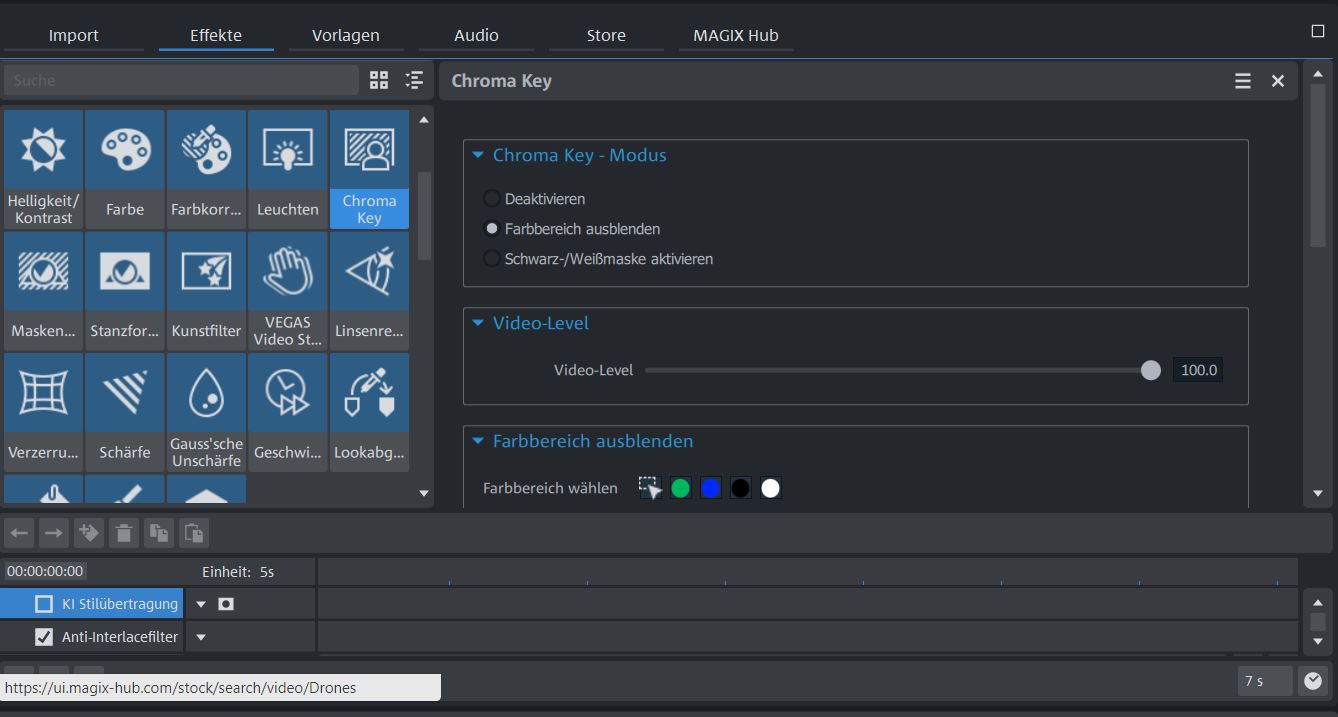
Task: Open the Leuchten effect
Action: coord(287,168)
